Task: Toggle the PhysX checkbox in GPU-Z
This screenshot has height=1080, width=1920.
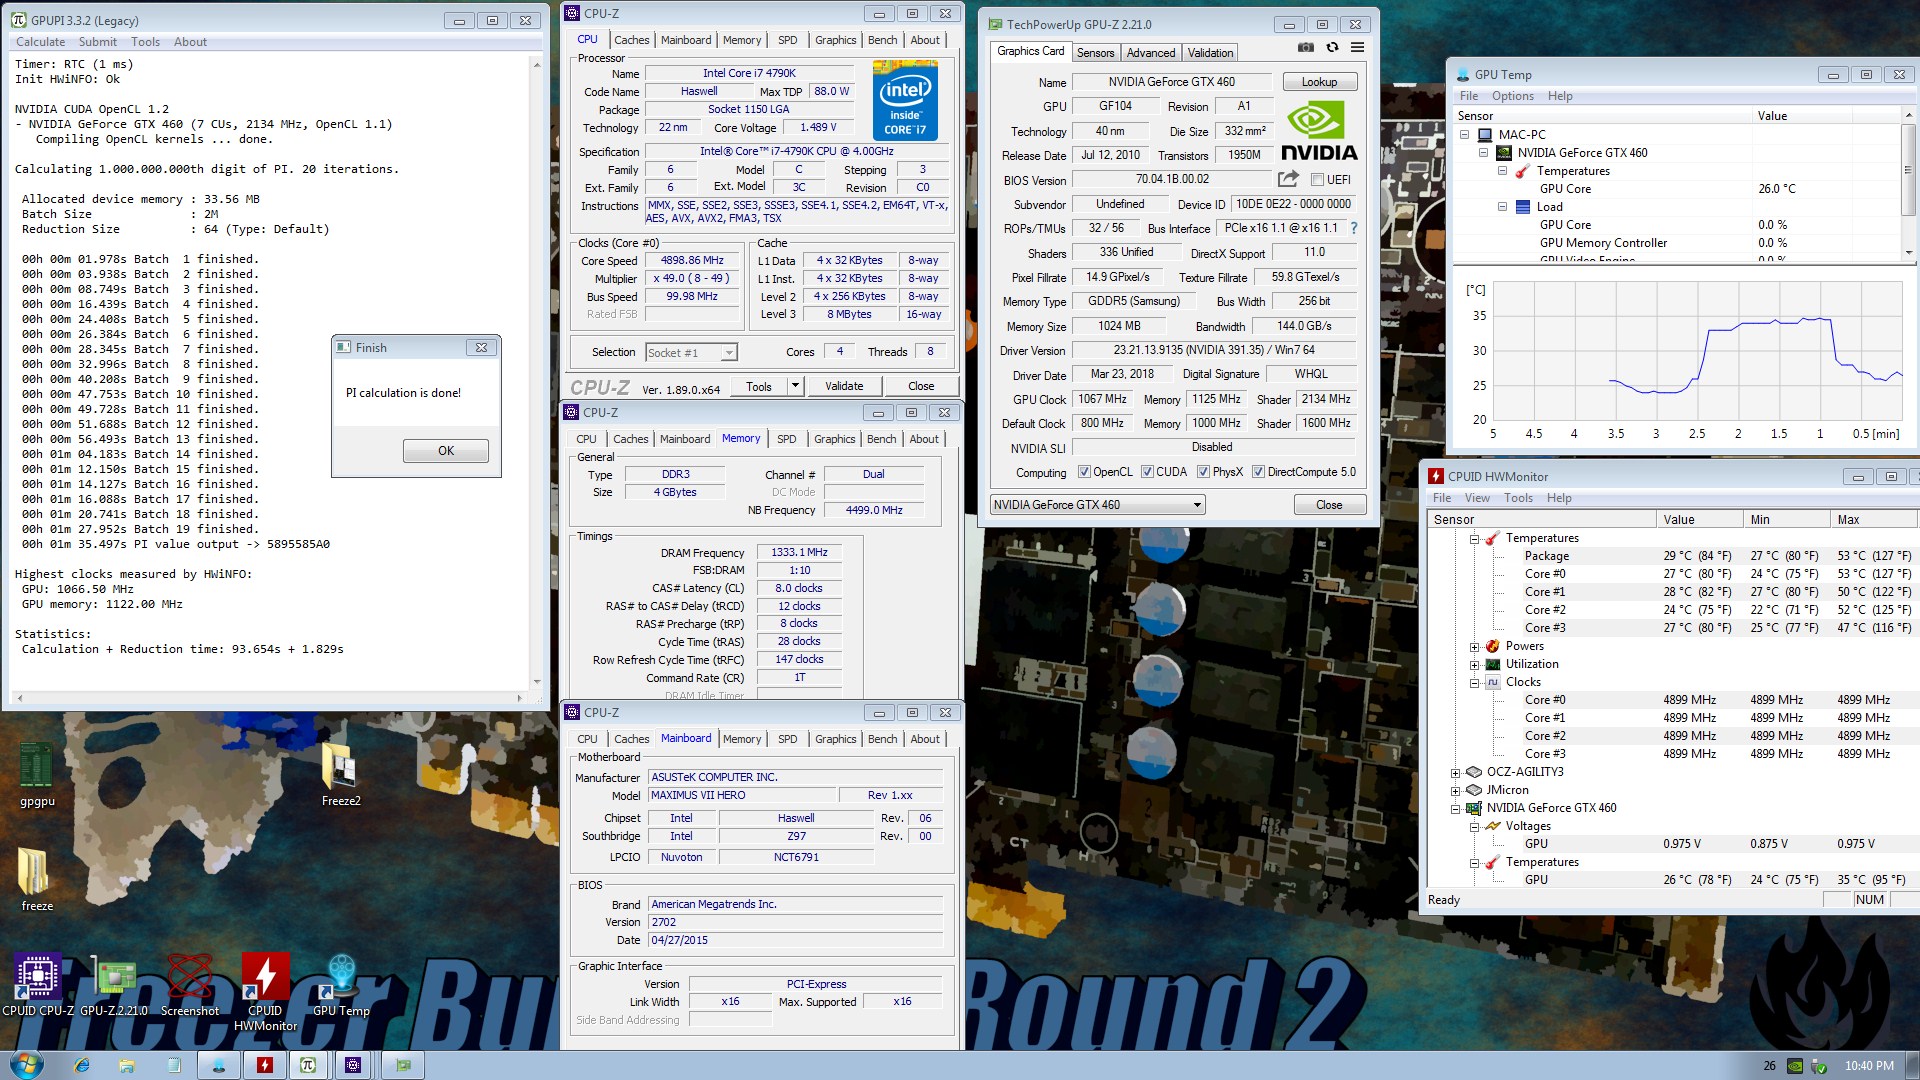Action: click(x=1203, y=472)
